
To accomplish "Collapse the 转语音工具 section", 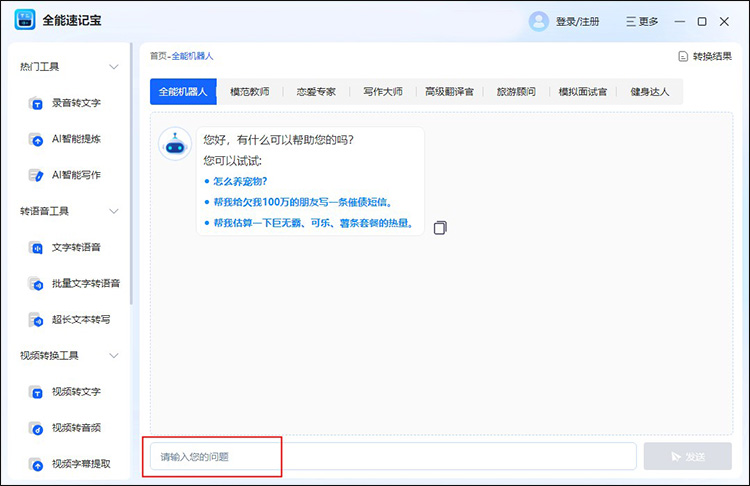I will click(113, 211).
